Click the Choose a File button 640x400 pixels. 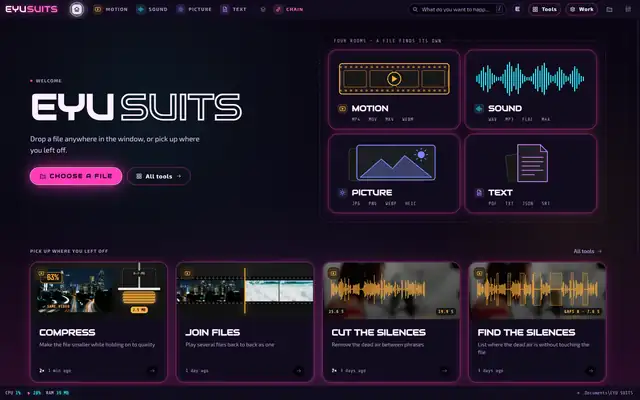pyautogui.click(x=76, y=176)
